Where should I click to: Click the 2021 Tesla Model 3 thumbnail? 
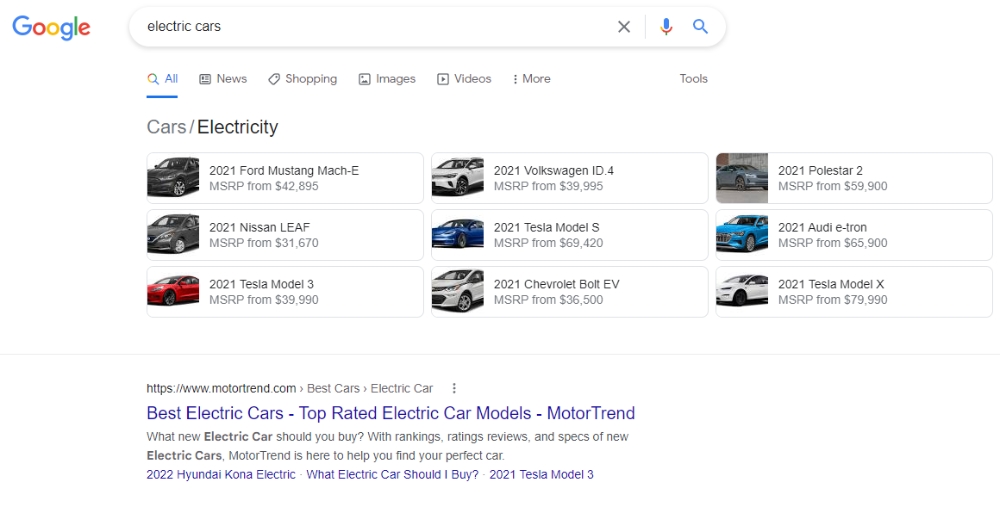click(x=173, y=291)
